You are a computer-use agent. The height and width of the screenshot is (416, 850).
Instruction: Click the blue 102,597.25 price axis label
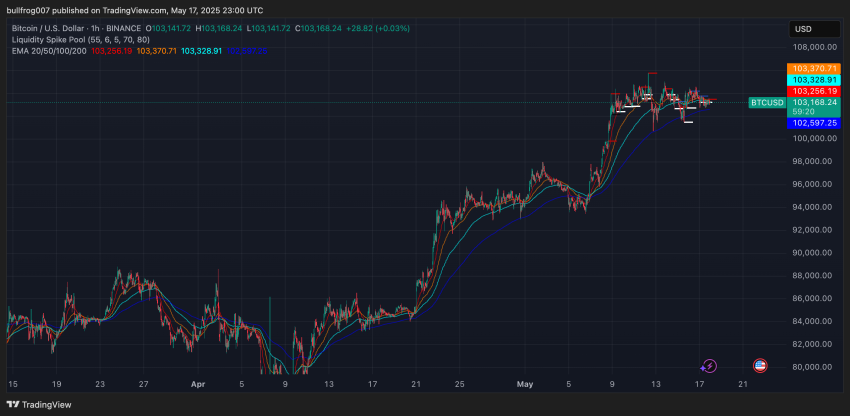click(x=814, y=122)
